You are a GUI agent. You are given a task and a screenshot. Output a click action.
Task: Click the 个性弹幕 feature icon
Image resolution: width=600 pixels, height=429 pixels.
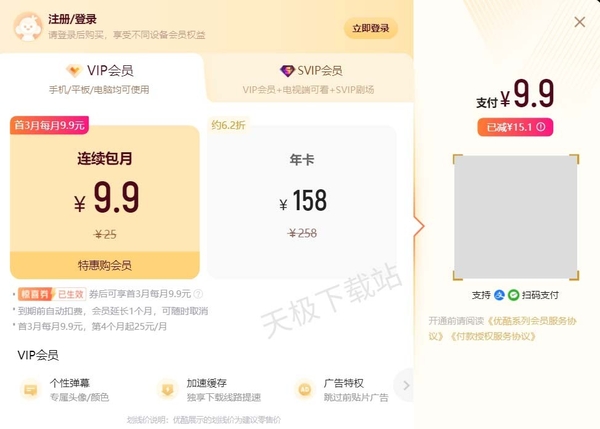pos(31,390)
